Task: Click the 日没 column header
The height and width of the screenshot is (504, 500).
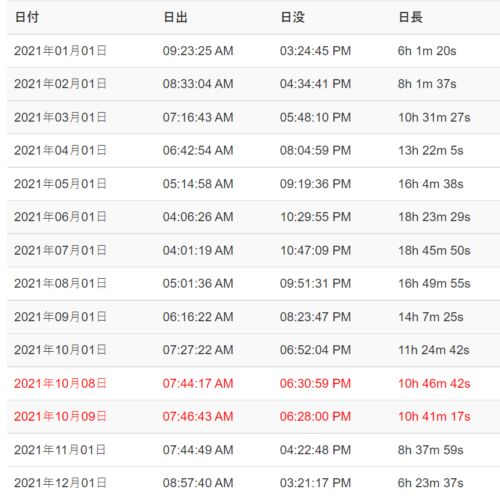Action: pyautogui.click(x=292, y=17)
